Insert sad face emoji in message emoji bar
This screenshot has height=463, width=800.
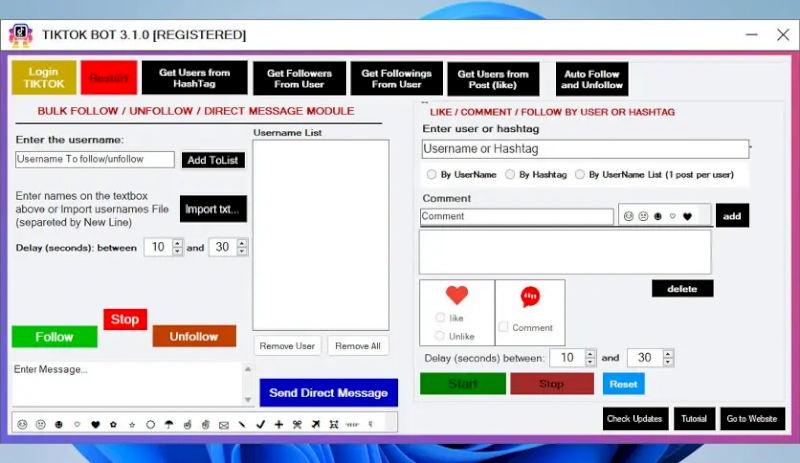40,424
